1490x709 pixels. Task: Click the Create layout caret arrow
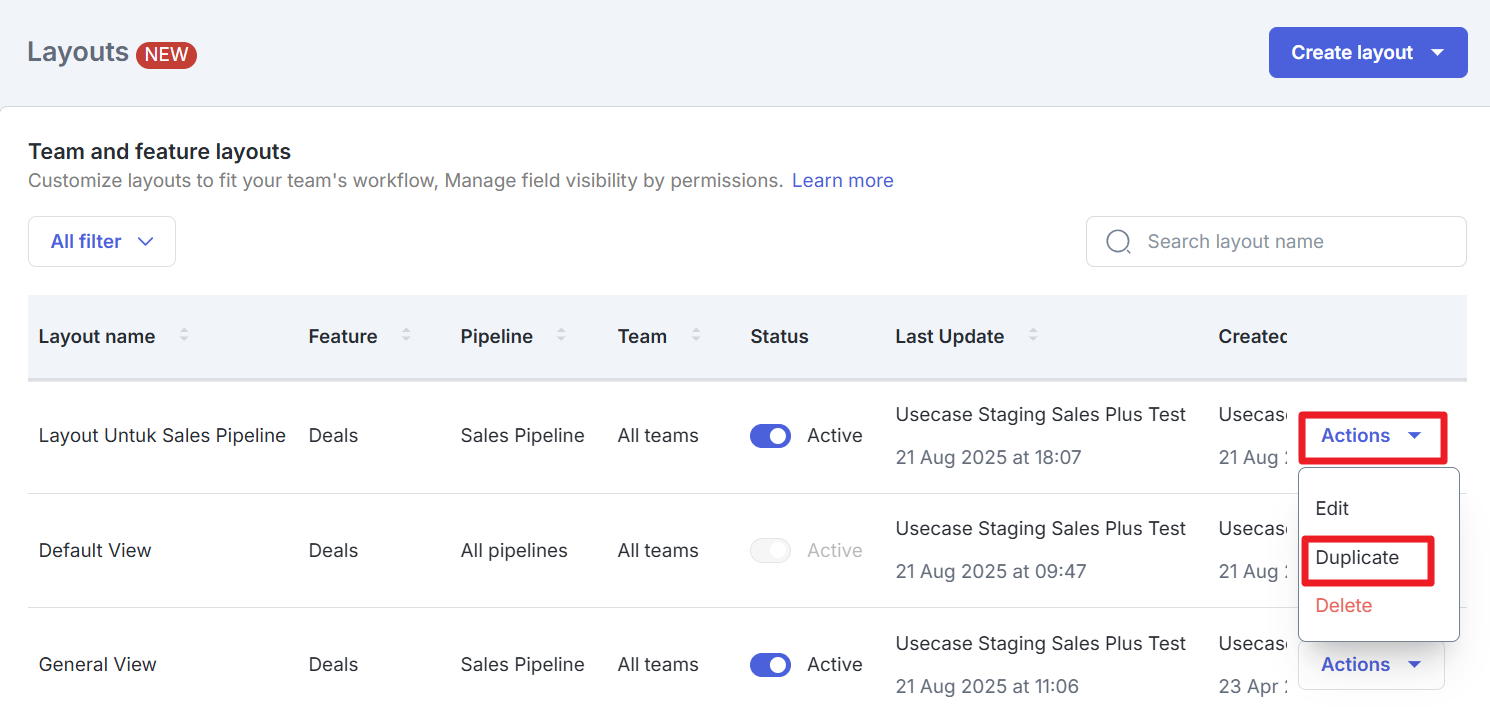tap(1438, 53)
